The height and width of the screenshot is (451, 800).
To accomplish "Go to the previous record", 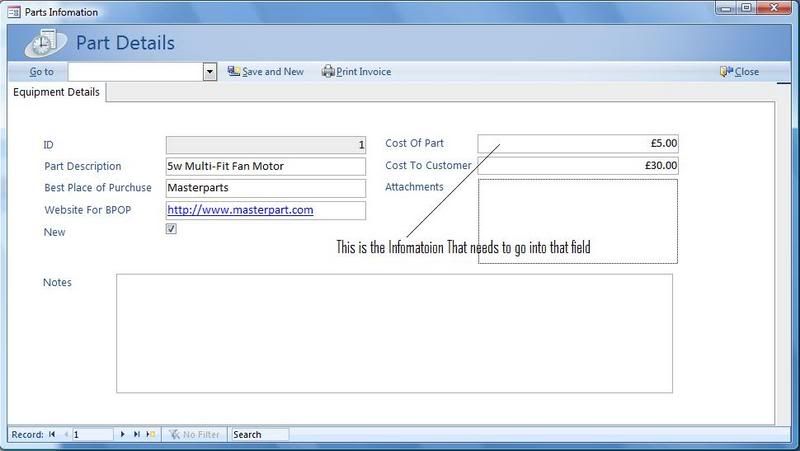I will [66, 435].
